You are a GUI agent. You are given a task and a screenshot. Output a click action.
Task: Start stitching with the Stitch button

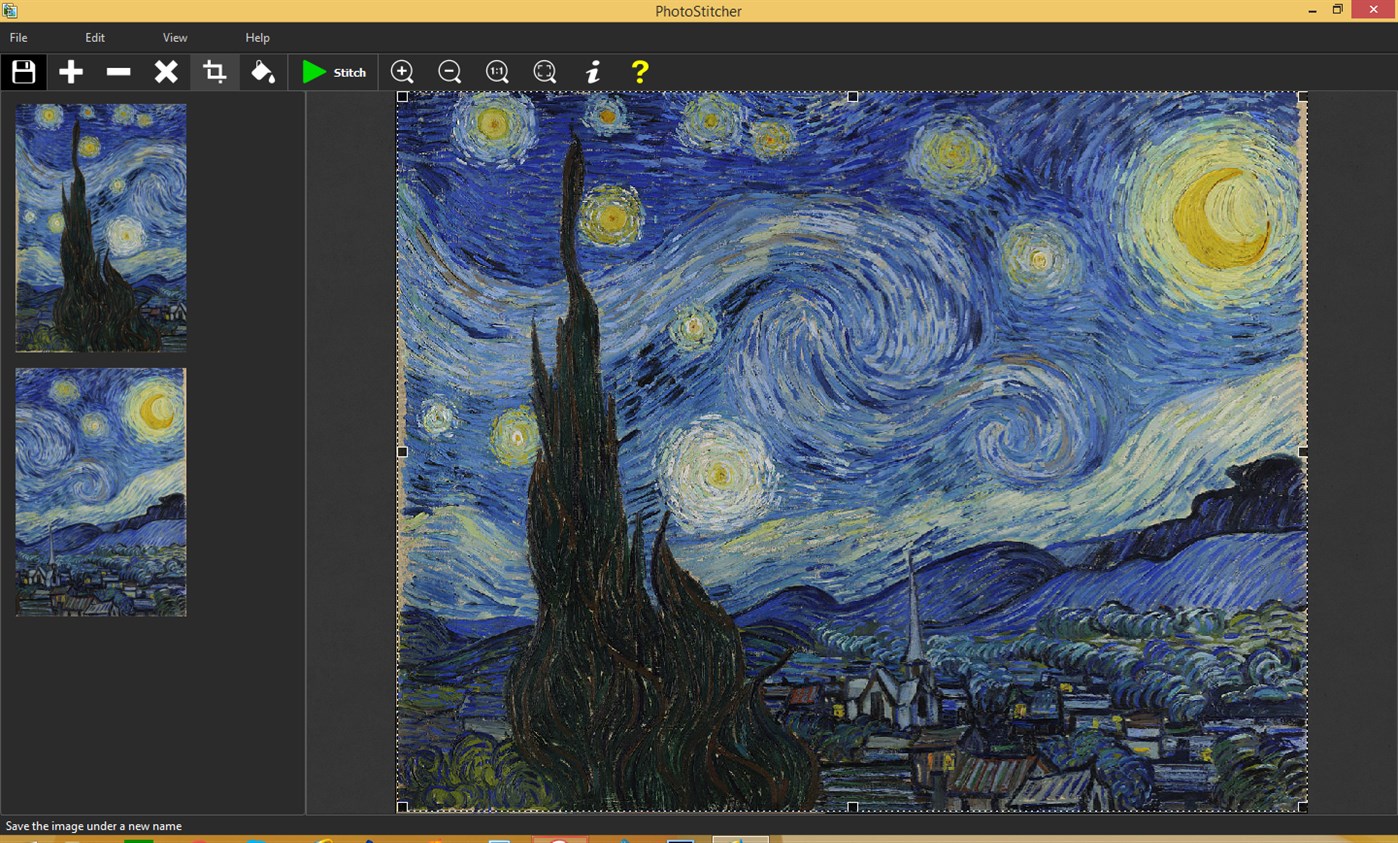pyautogui.click(x=334, y=72)
